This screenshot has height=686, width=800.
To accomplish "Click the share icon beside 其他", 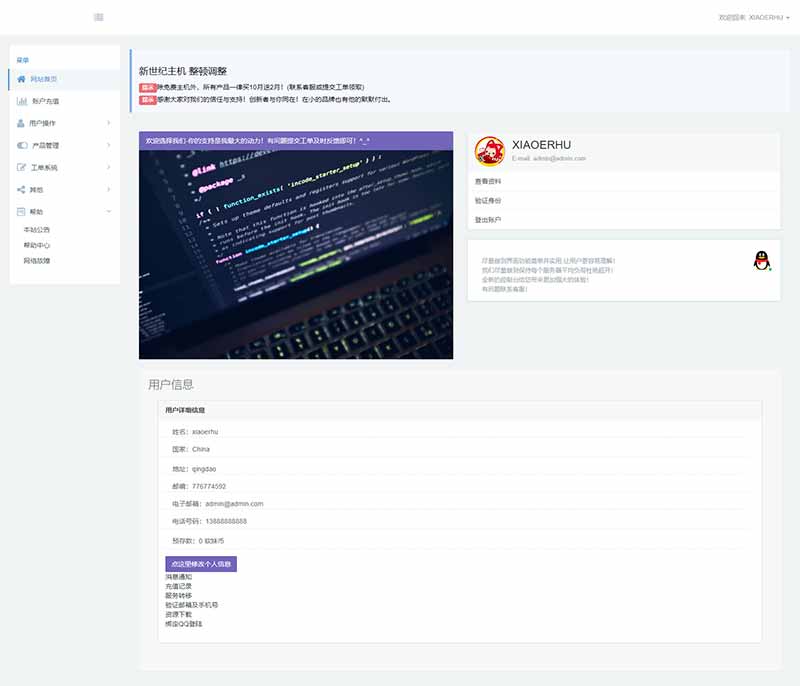I will (x=21, y=189).
